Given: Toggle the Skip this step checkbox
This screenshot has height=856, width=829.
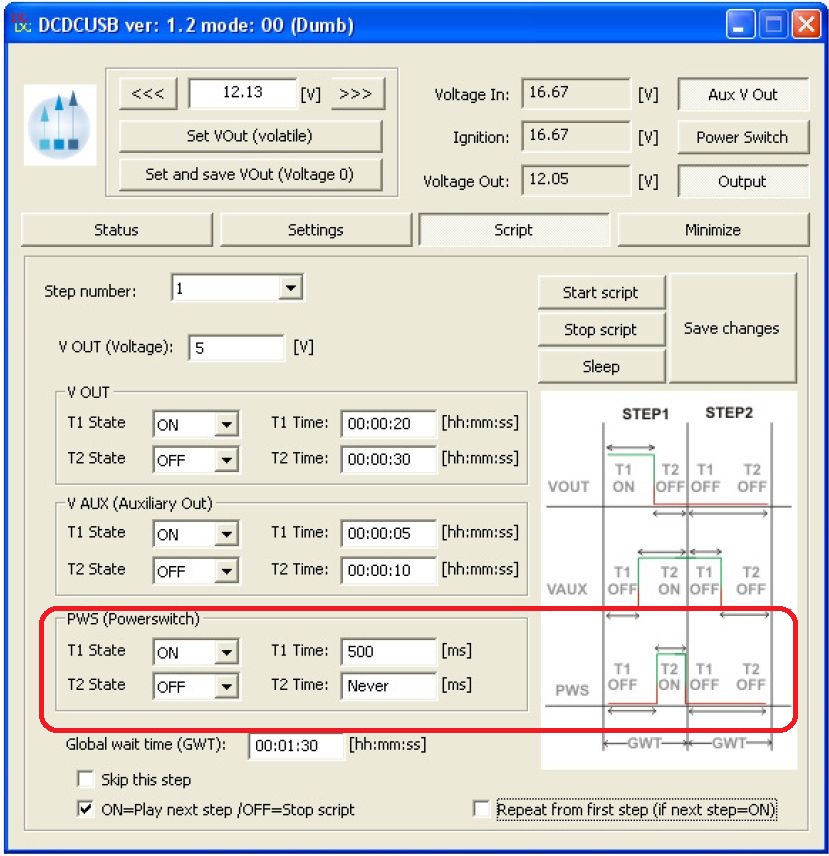Looking at the screenshot, I should 85,779.
